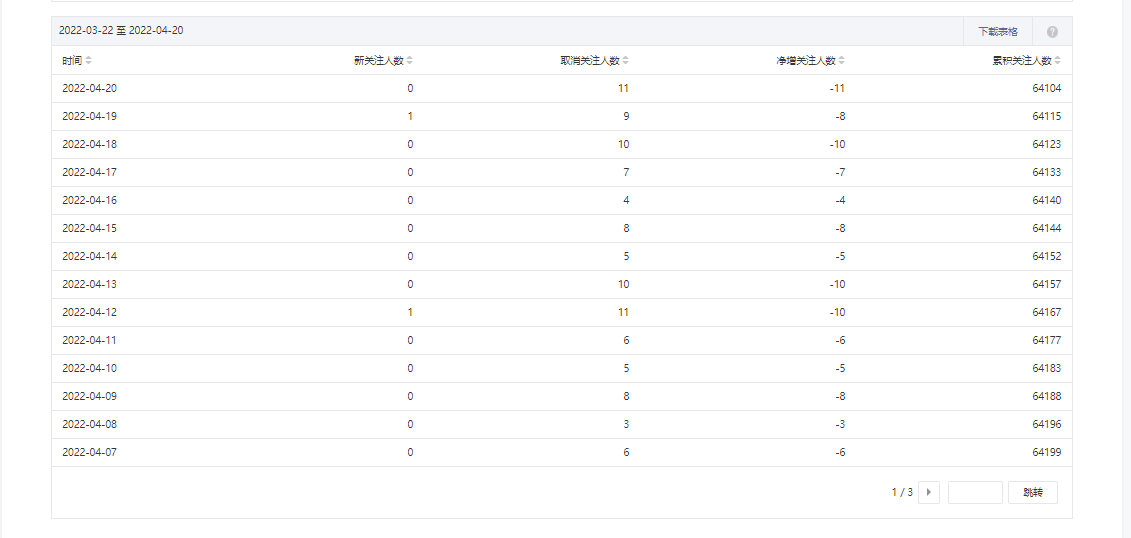Image resolution: width=1131 pixels, height=538 pixels.
Task: Sort by 取消关注人数 column arrows
Action: pos(625,61)
